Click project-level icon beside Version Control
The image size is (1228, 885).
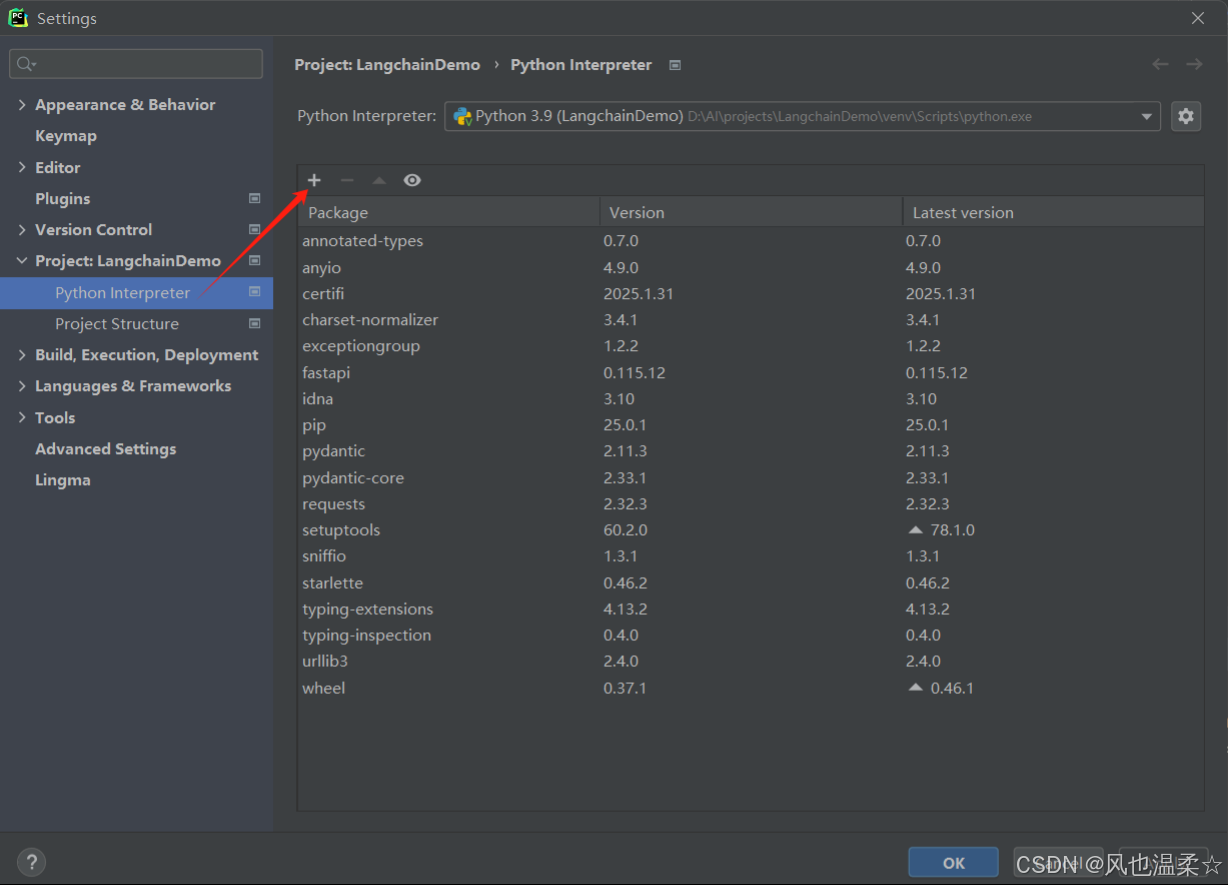coord(254,229)
